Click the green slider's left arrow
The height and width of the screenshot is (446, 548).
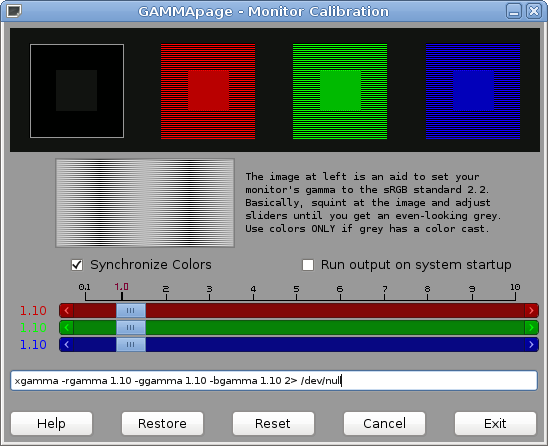[x=67, y=328]
